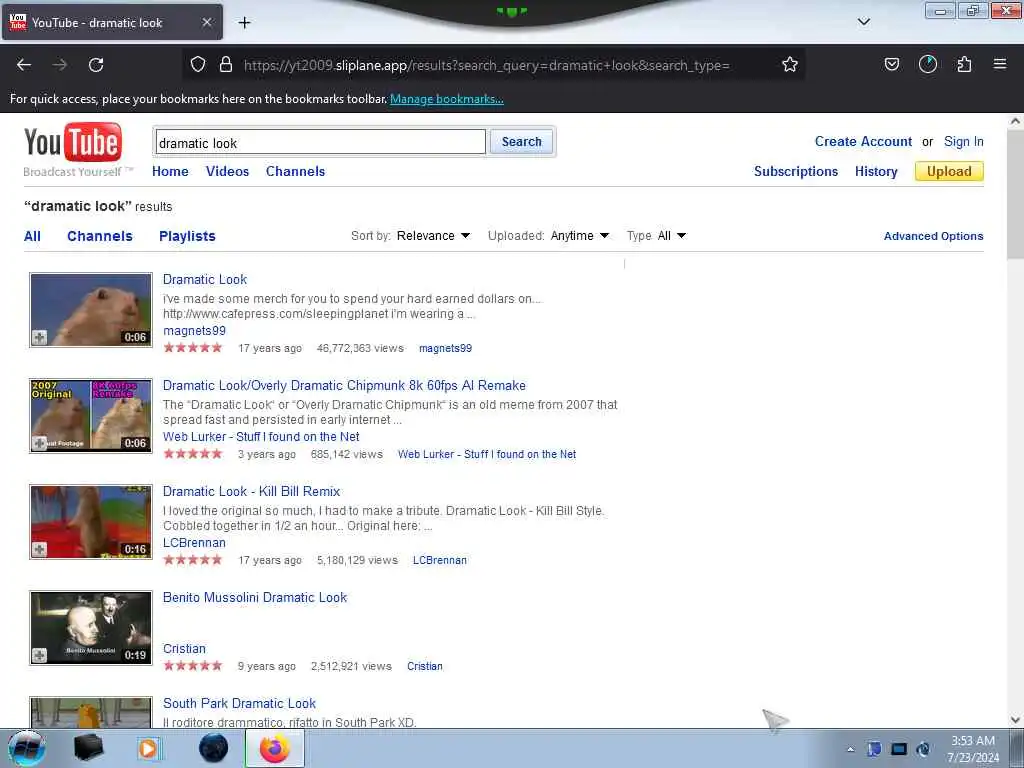Select the Channels results filter tab
This screenshot has height=768, width=1024.
(100, 236)
